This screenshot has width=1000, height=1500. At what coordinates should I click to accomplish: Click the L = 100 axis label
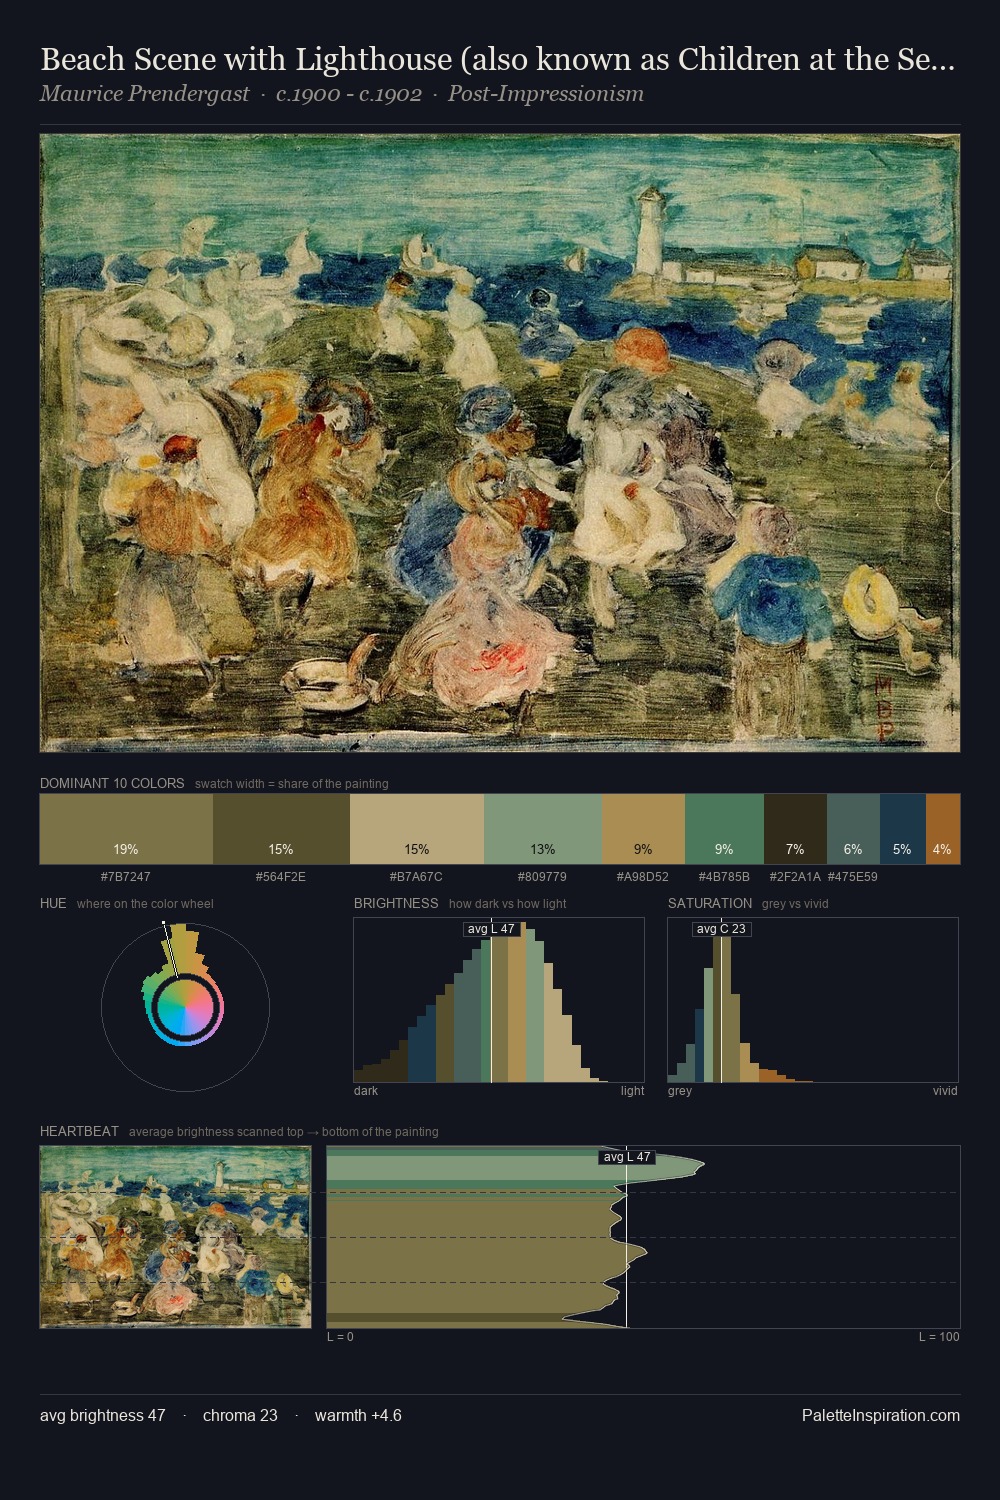(939, 1336)
